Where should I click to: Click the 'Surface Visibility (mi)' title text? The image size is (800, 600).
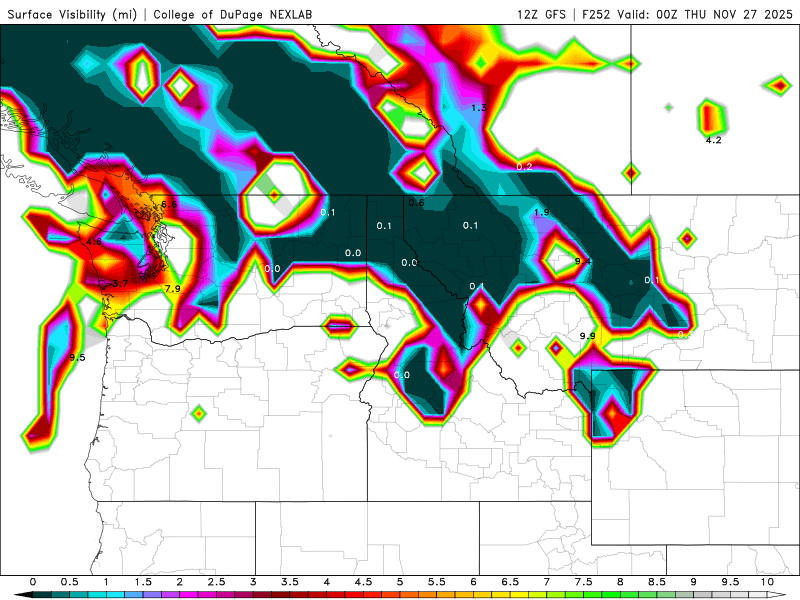point(72,15)
